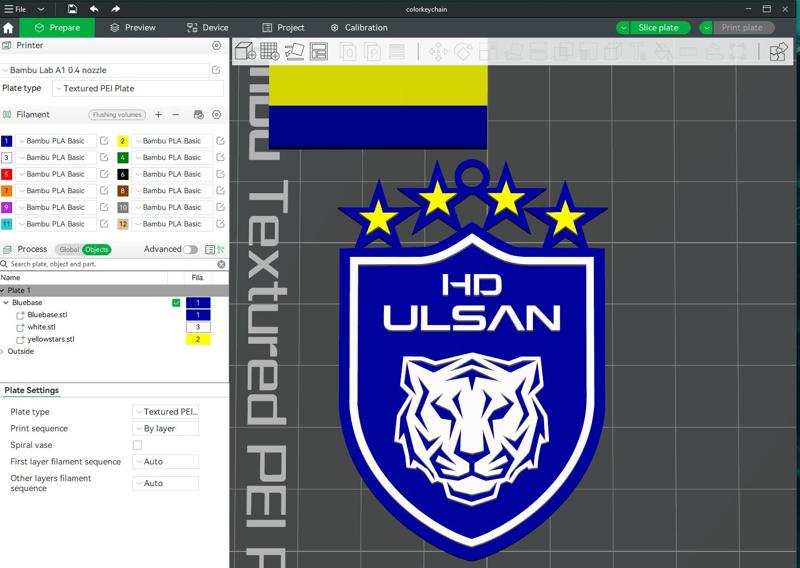
Task: Redo the last action arrow
Action: pyautogui.click(x=116, y=9)
